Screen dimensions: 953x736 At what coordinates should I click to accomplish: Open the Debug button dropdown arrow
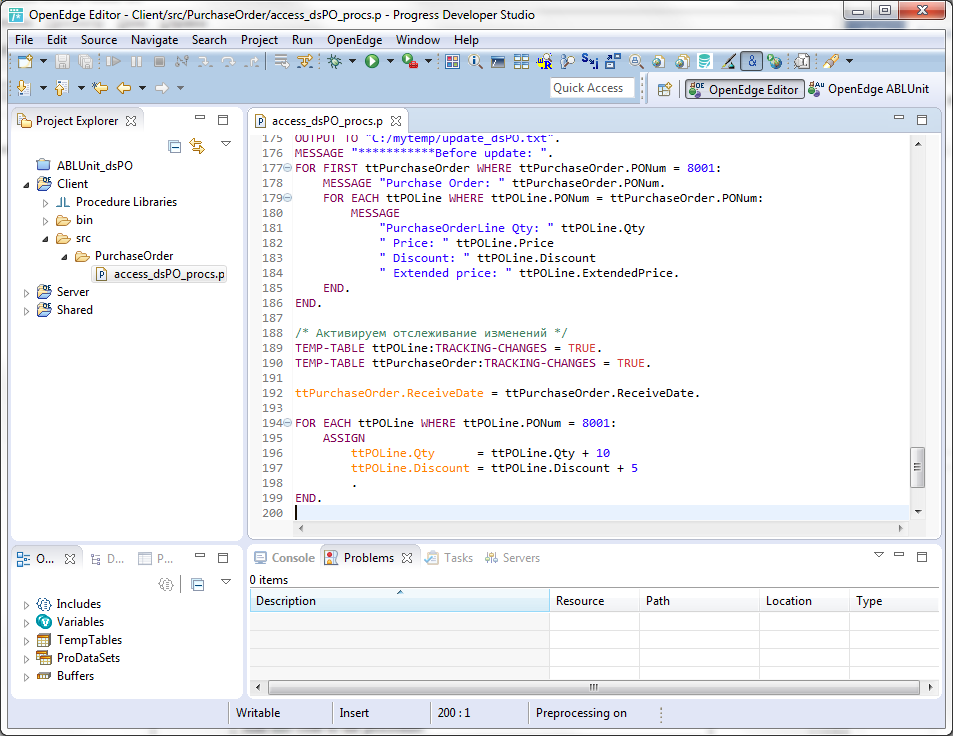tap(353, 61)
